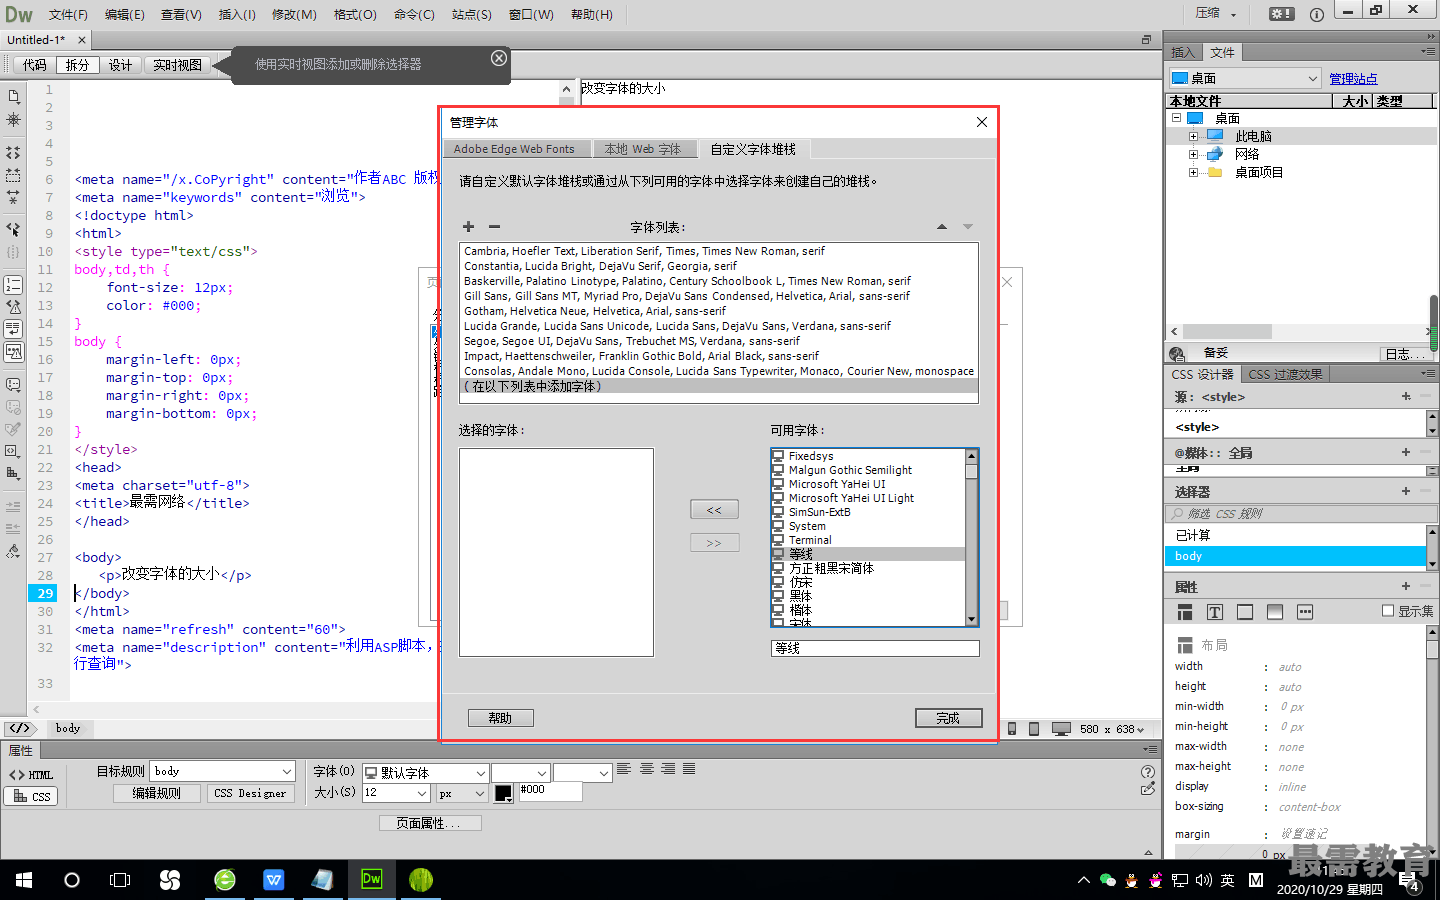Show text properties category icon
Screen dimensions: 1440x900
1215,612
